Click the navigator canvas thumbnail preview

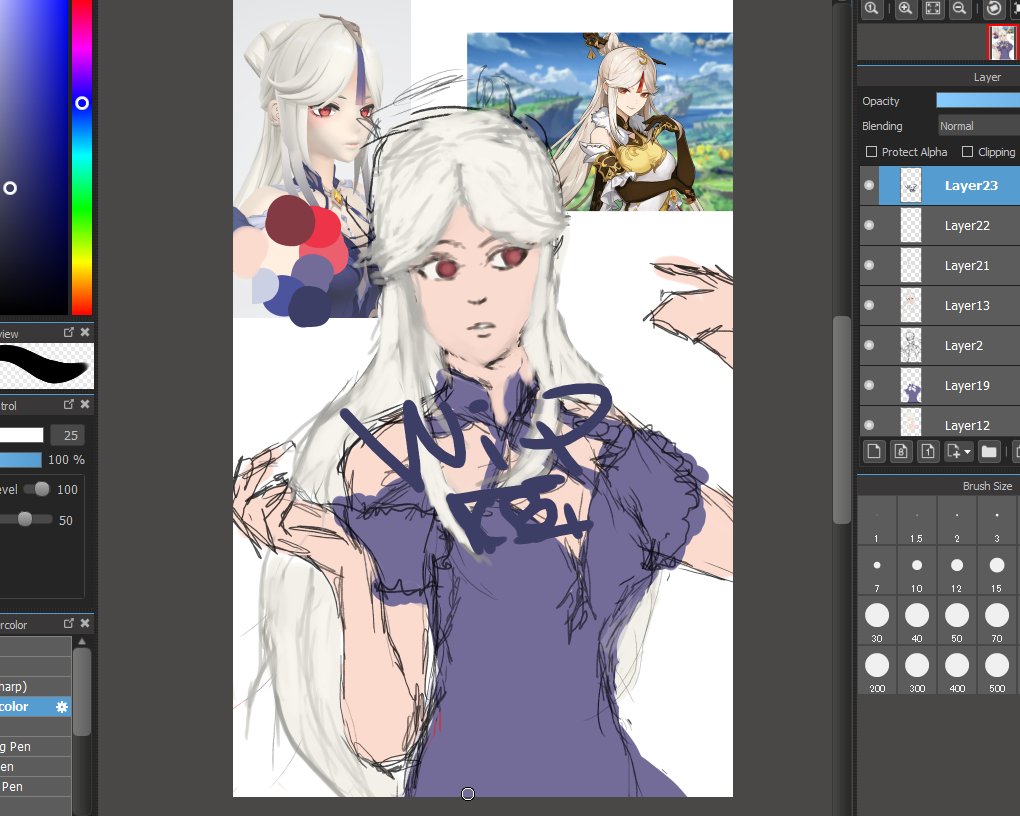pyautogui.click(x=1002, y=42)
